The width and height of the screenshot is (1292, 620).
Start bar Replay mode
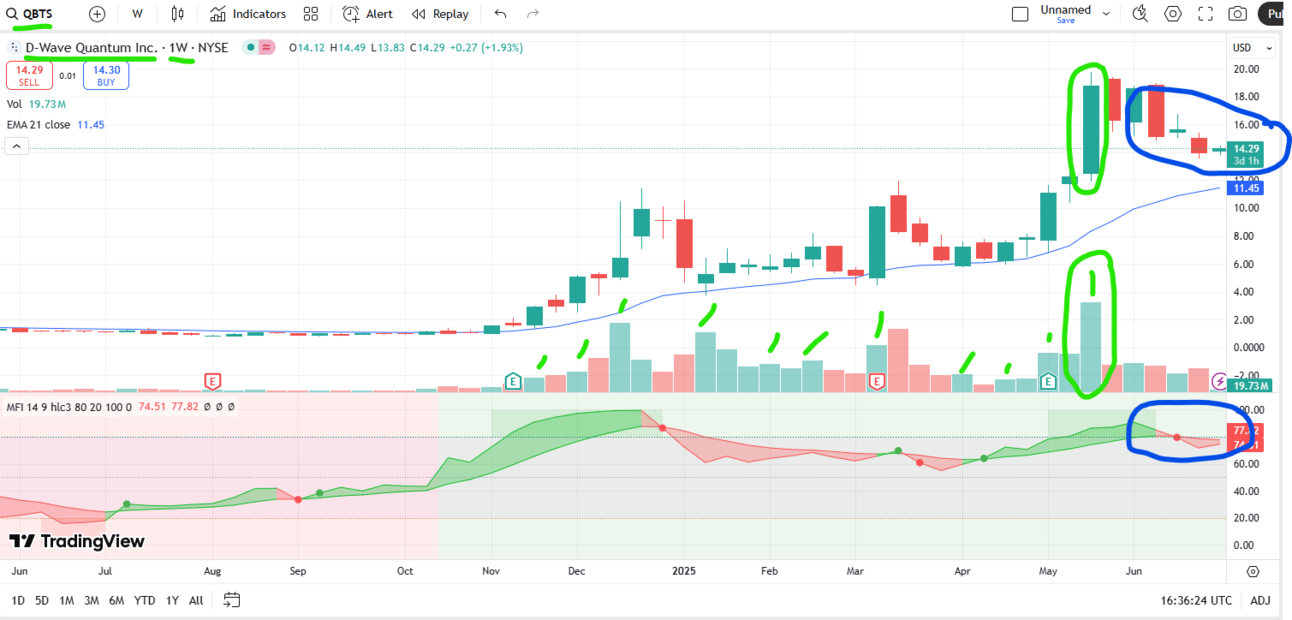click(x=440, y=14)
